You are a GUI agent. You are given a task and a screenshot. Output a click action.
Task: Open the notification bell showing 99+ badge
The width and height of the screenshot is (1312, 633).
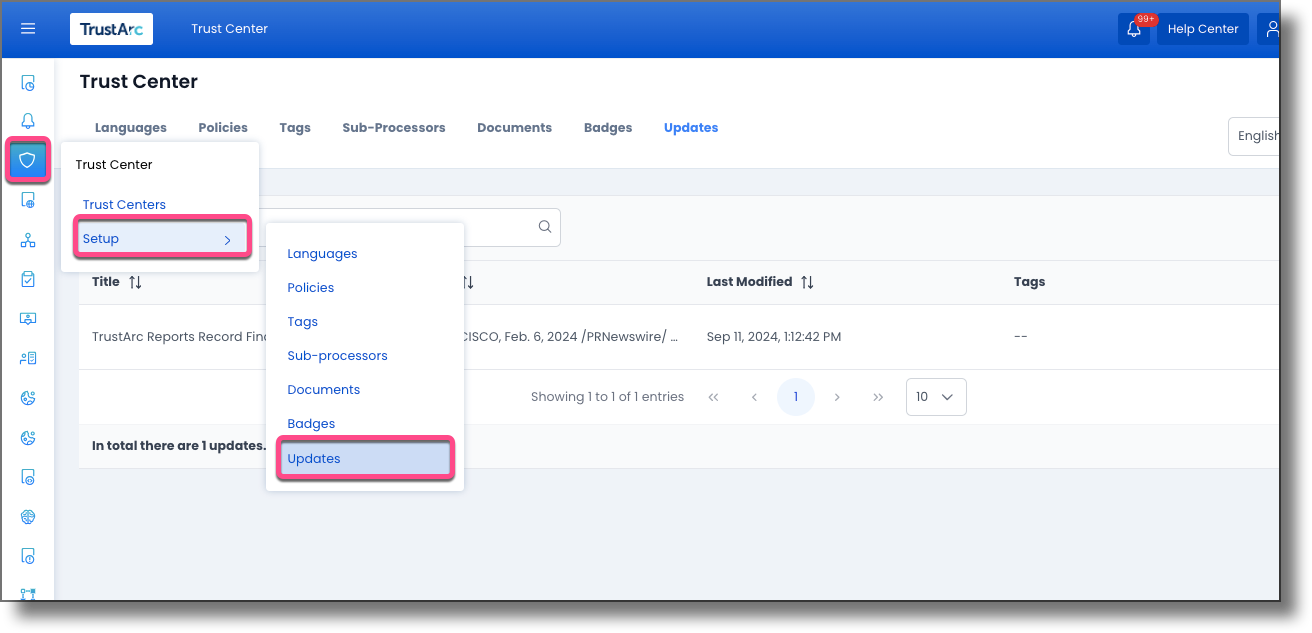click(1134, 31)
